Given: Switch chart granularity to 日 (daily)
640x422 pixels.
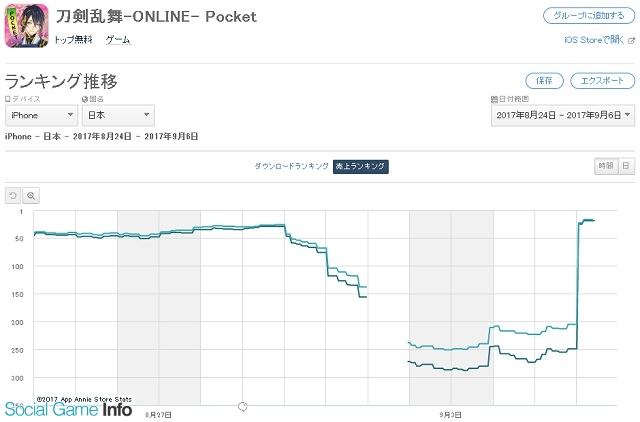Looking at the screenshot, I should click(x=626, y=166).
